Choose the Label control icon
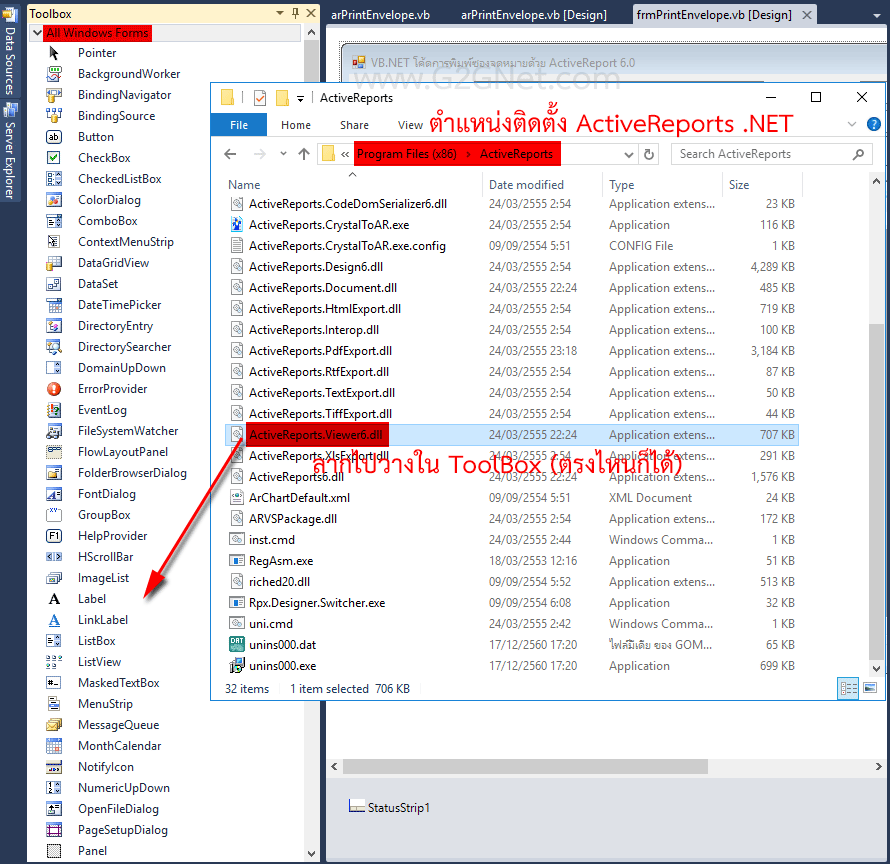 point(54,599)
